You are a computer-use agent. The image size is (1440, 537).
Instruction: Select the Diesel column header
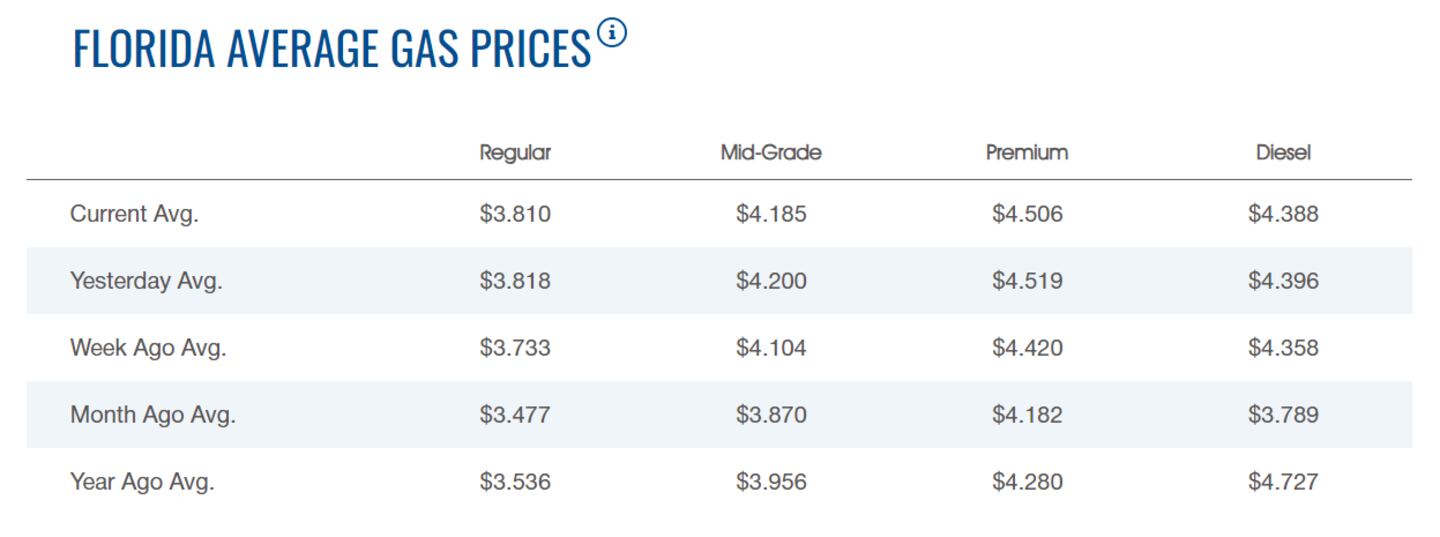[x=1283, y=153]
